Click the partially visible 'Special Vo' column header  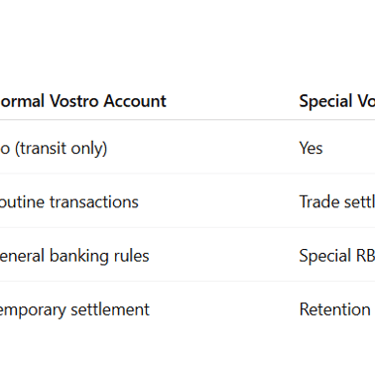click(337, 101)
